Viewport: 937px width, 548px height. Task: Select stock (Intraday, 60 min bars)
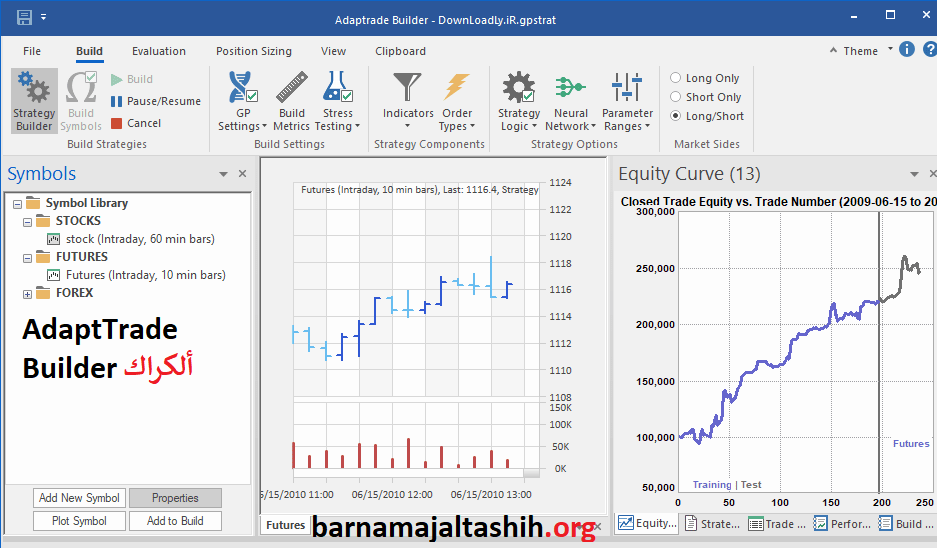140,239
